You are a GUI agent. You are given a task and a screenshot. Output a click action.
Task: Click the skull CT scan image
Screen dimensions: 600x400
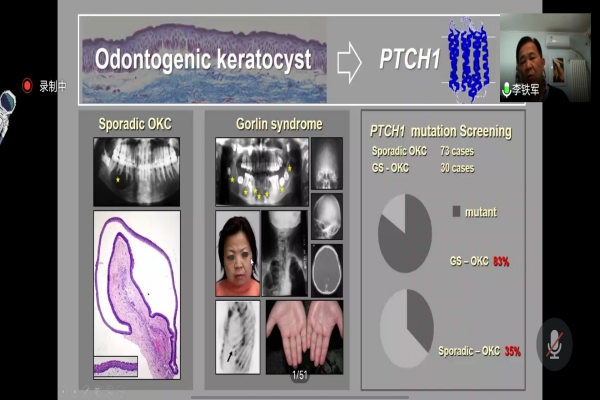[x=327, y=271]
